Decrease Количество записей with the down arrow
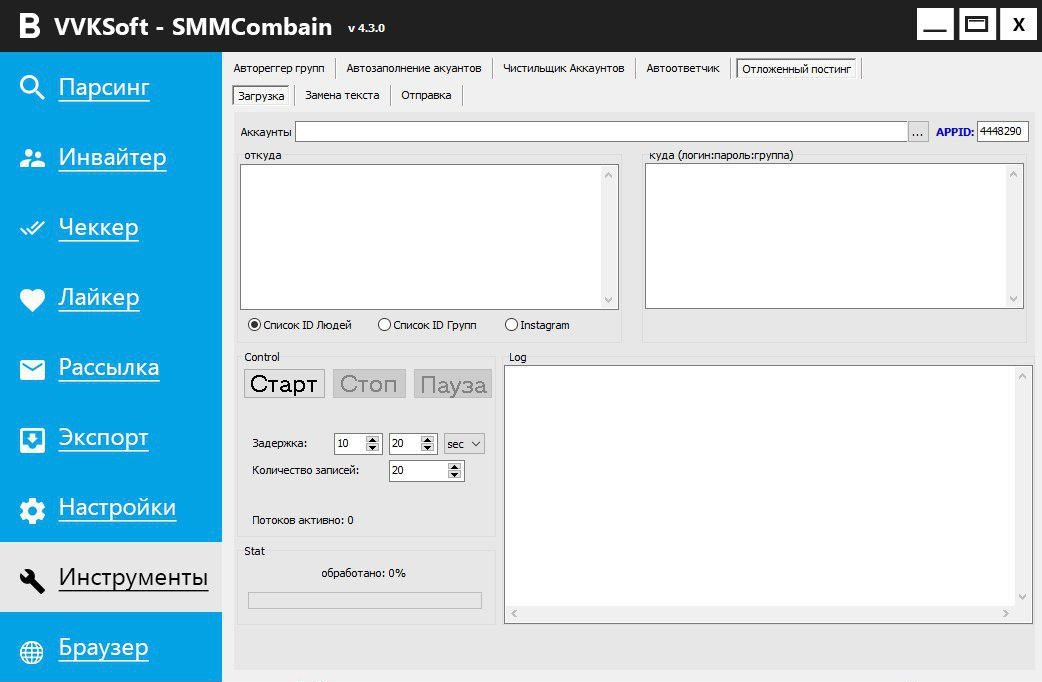The image size is (1042, 682). pyautogui.click(x=455, y=475)
